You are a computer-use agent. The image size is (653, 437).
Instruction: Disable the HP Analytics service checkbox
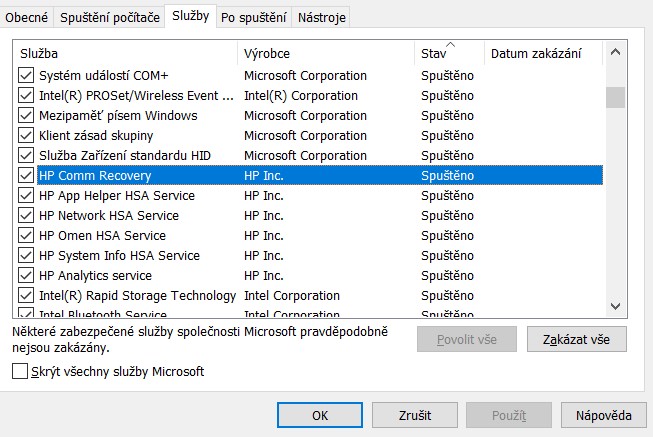(26, 276)
